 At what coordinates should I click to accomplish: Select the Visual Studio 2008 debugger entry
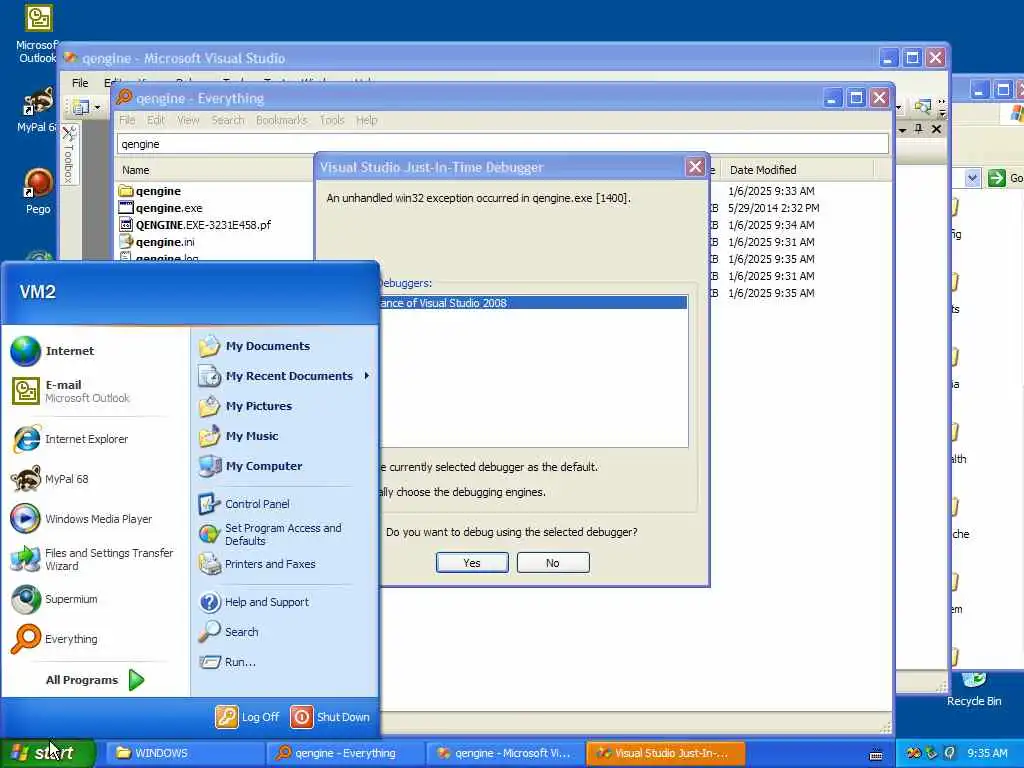pyautogui.click(x=532, y=303)
